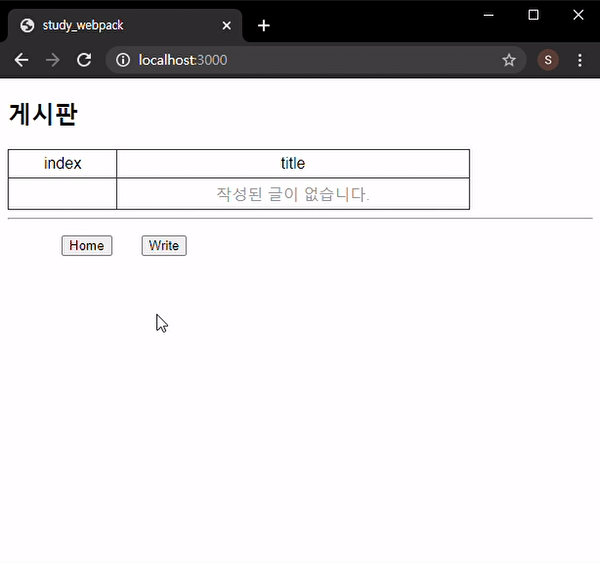Click the index column header

[62, 163]
